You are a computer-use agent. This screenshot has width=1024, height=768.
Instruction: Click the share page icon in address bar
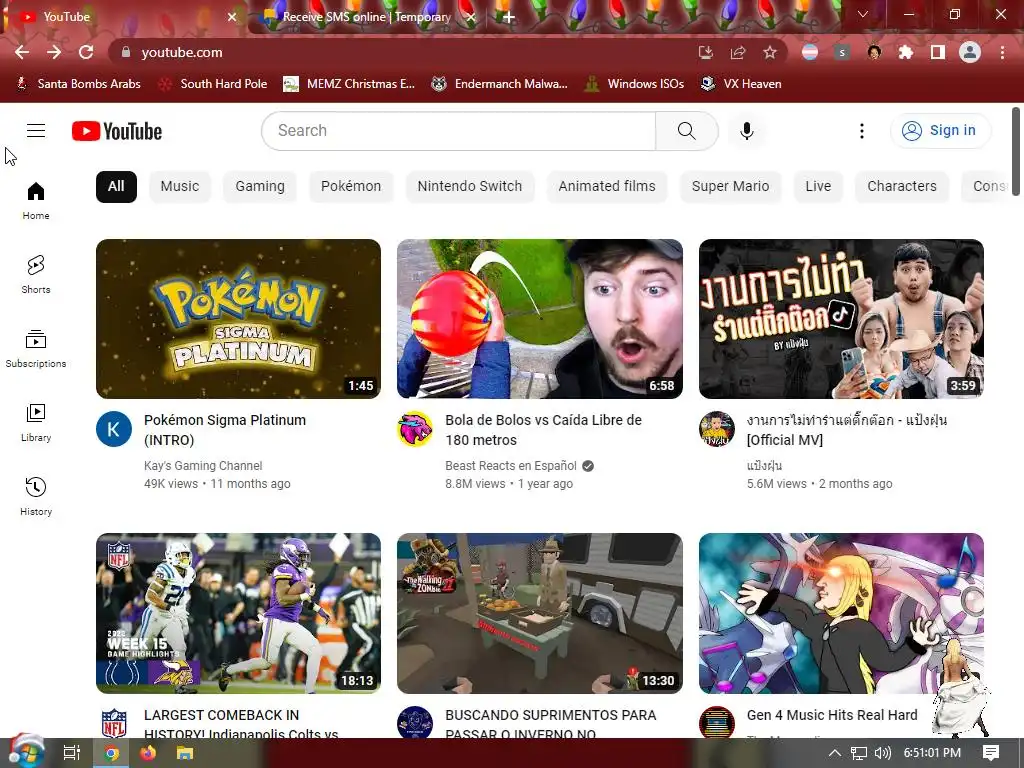pyautogui.click(x=738, y=52)
